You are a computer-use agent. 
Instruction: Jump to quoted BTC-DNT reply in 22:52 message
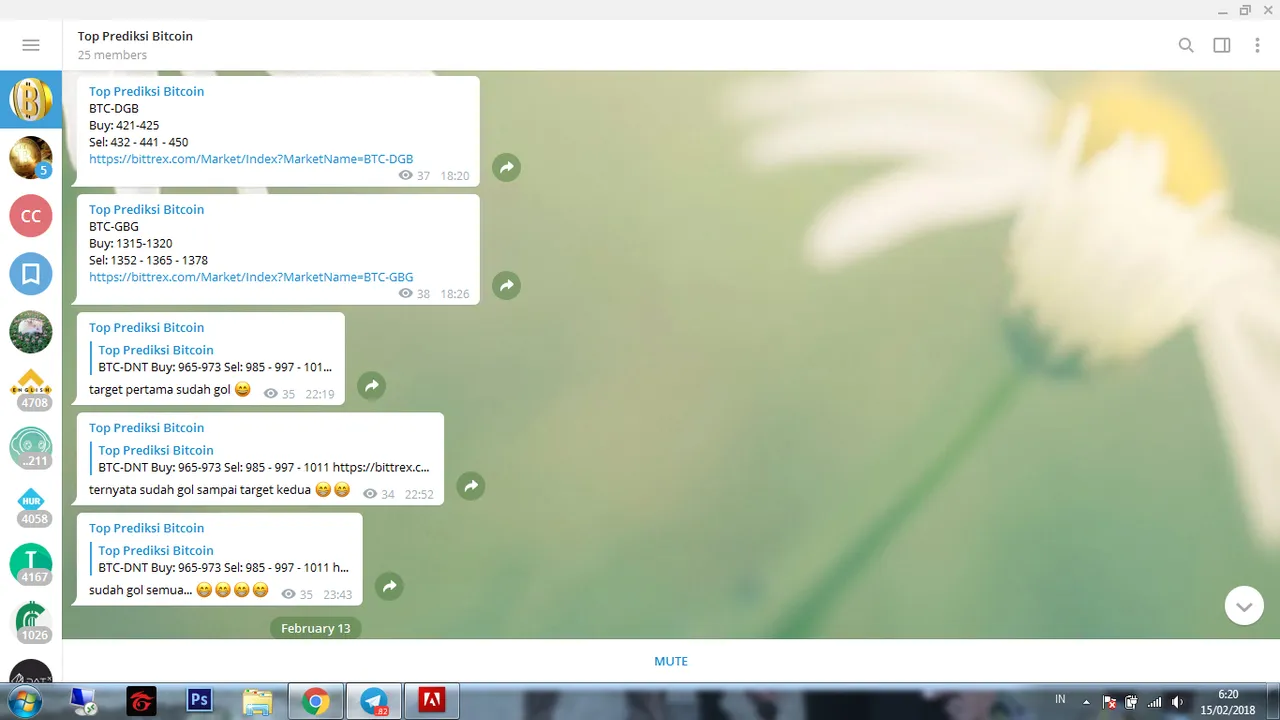[x=261, y=459]
